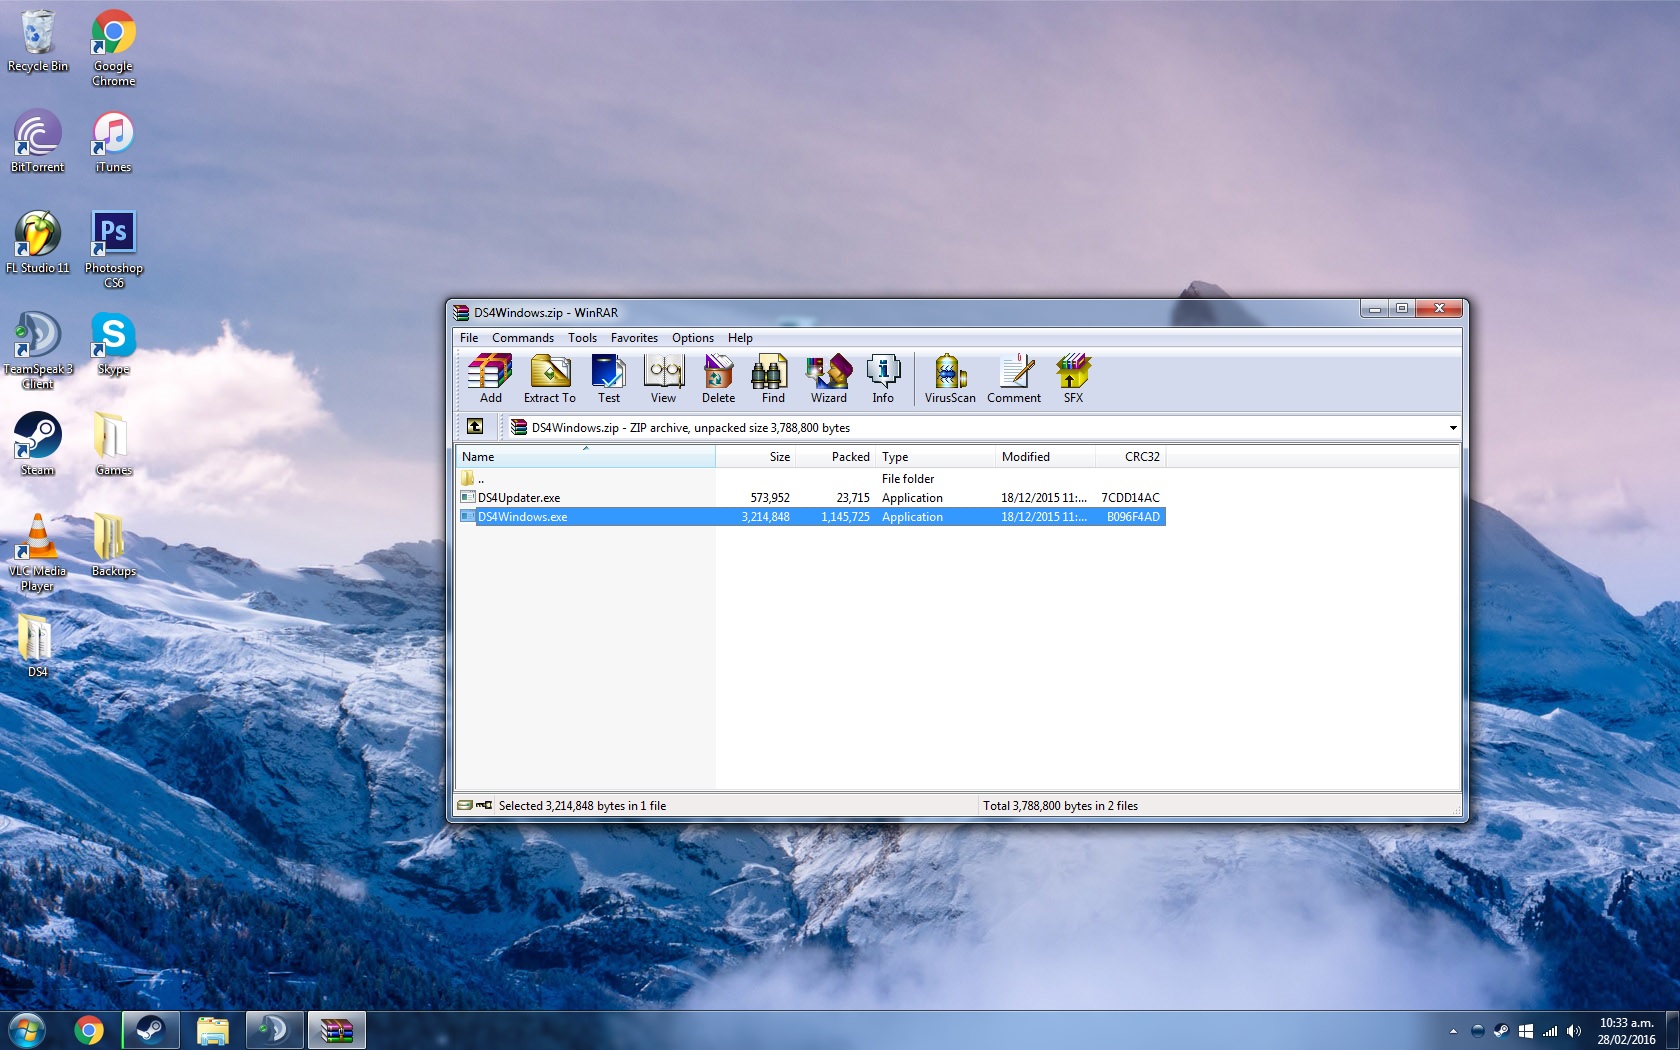This screenshot has height=1050, width=1680.
Task: Open the Tools menu
Action: (x=582, y=338)
